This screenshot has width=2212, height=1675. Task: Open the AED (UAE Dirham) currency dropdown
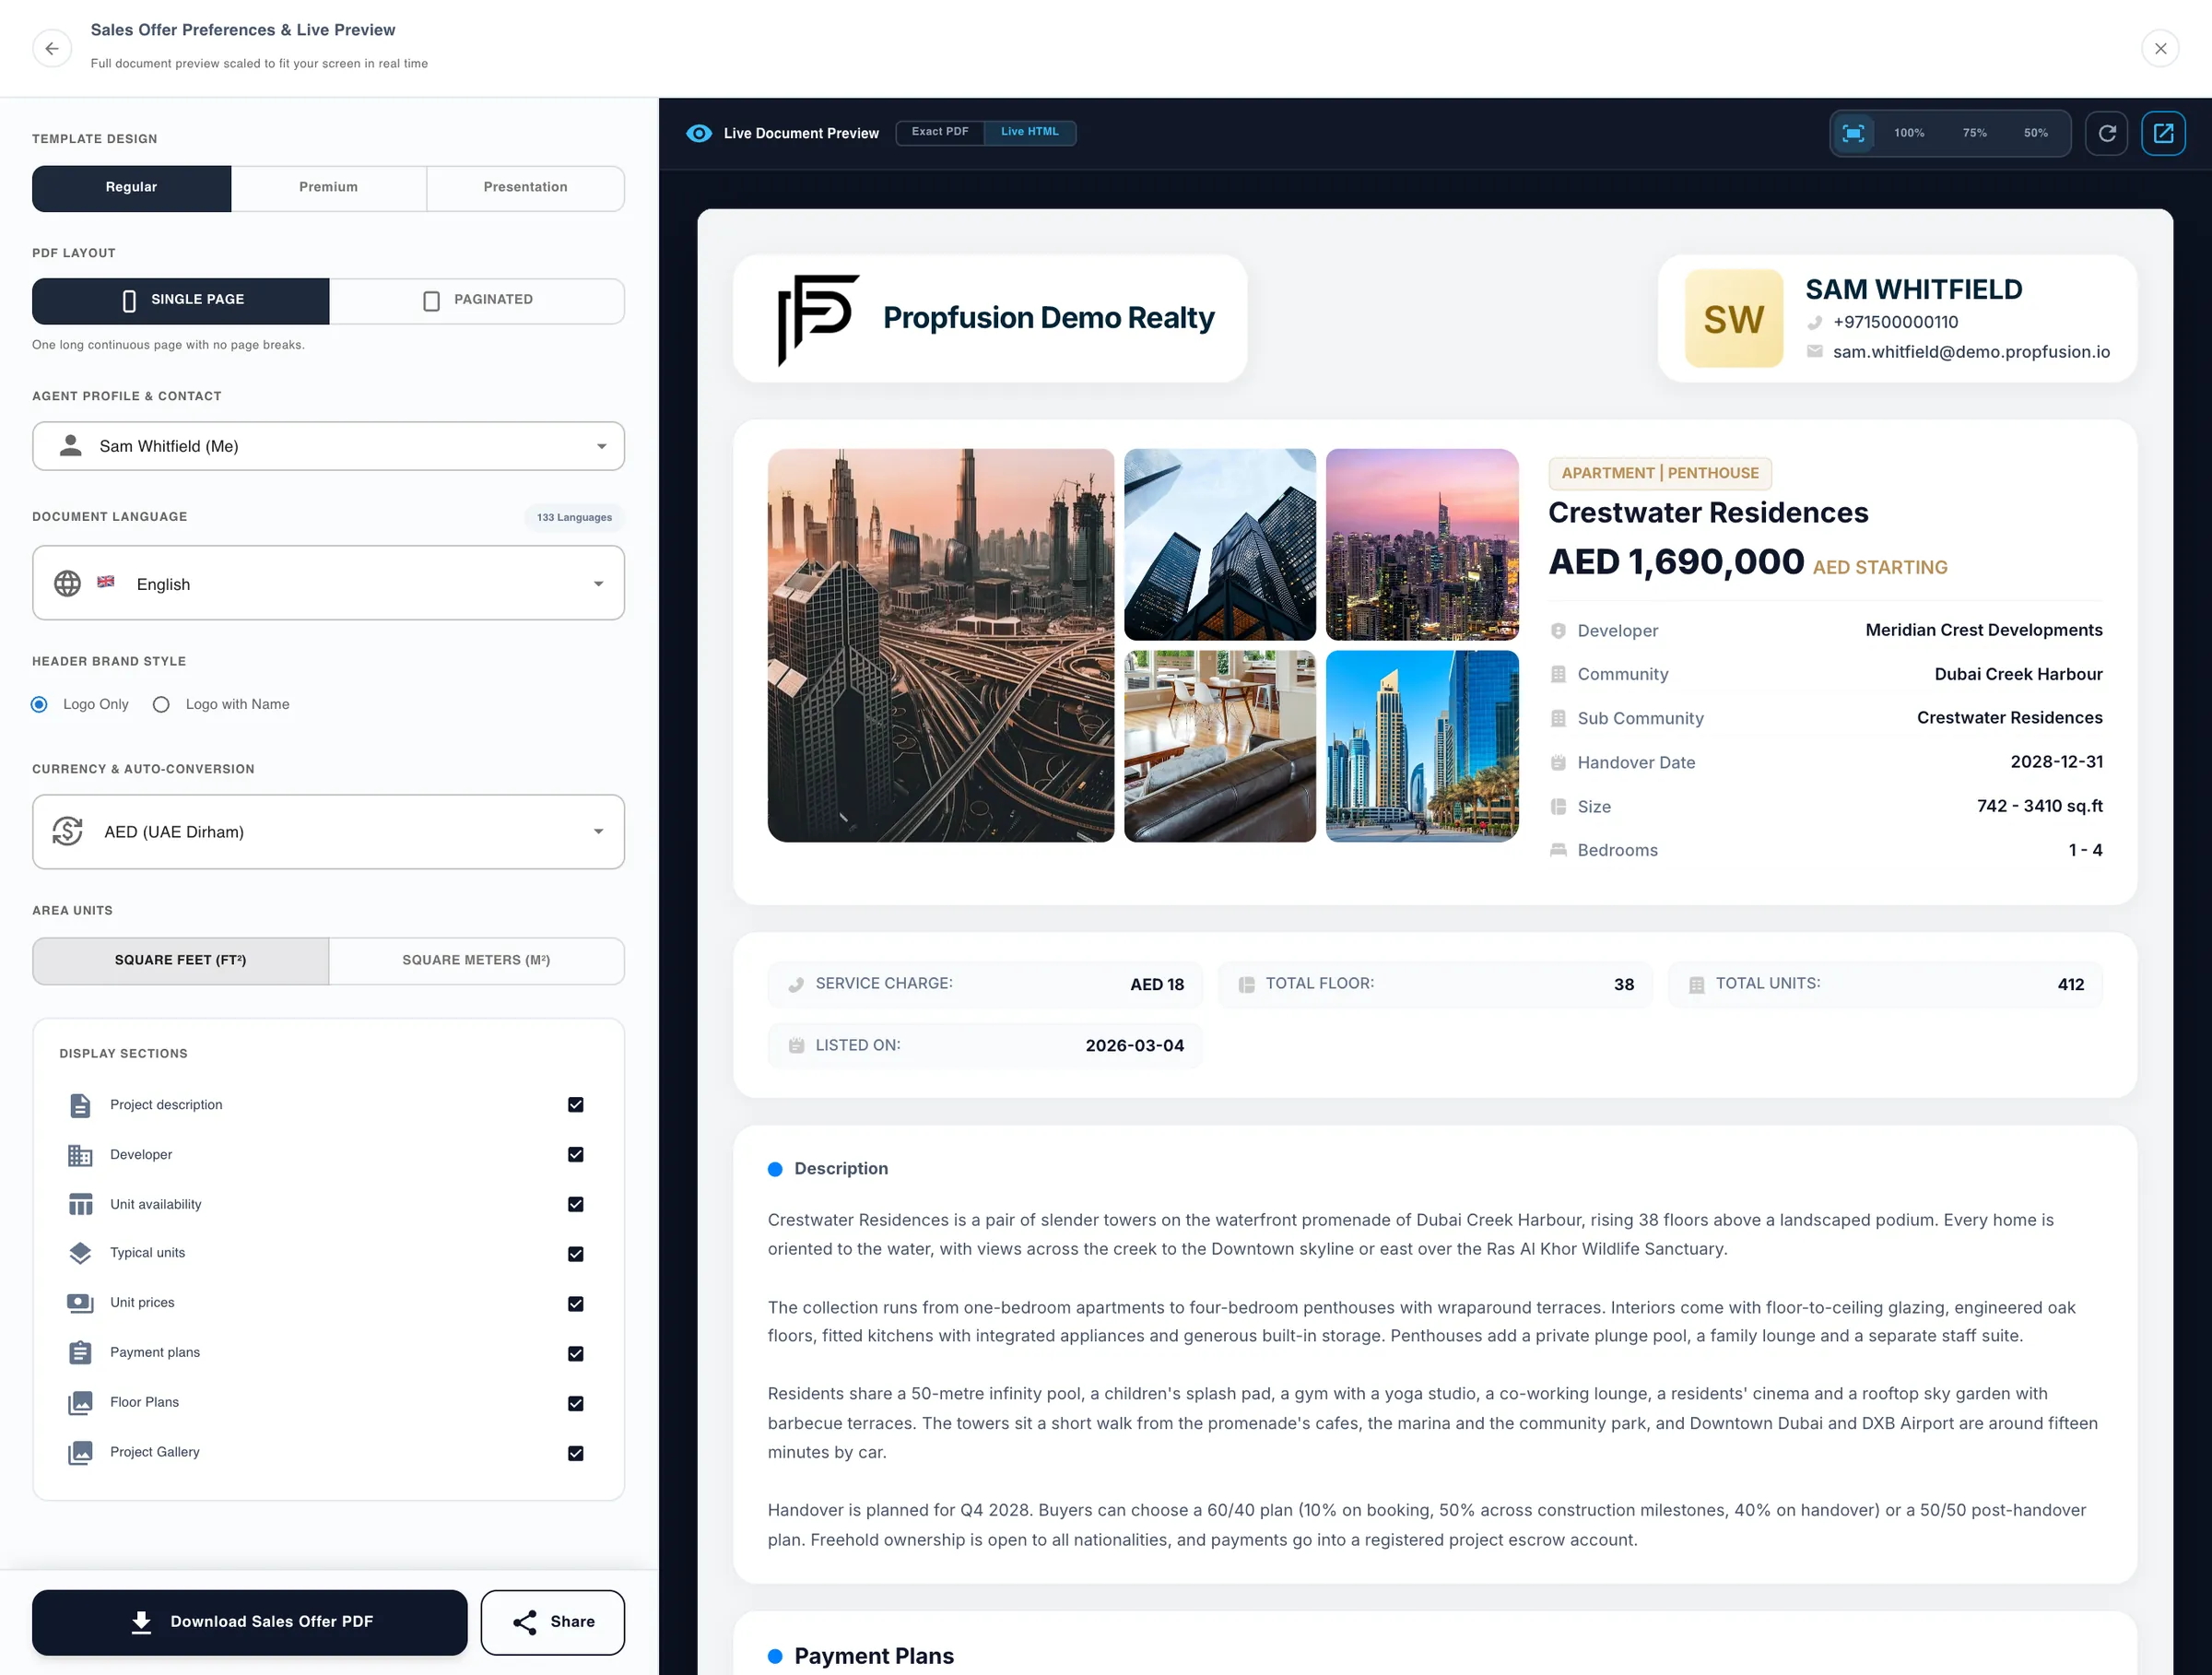coord(328,831)
